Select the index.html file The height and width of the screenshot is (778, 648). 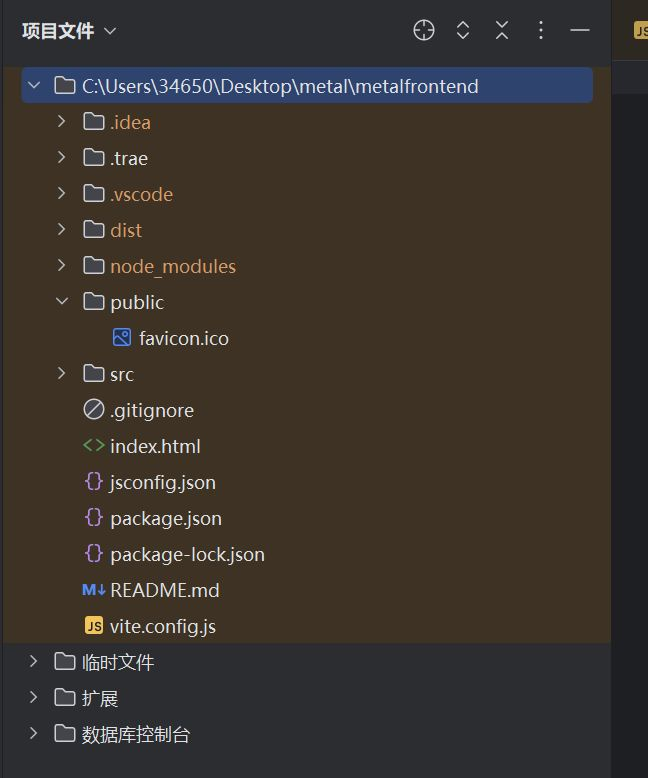(x=155, y=446)
